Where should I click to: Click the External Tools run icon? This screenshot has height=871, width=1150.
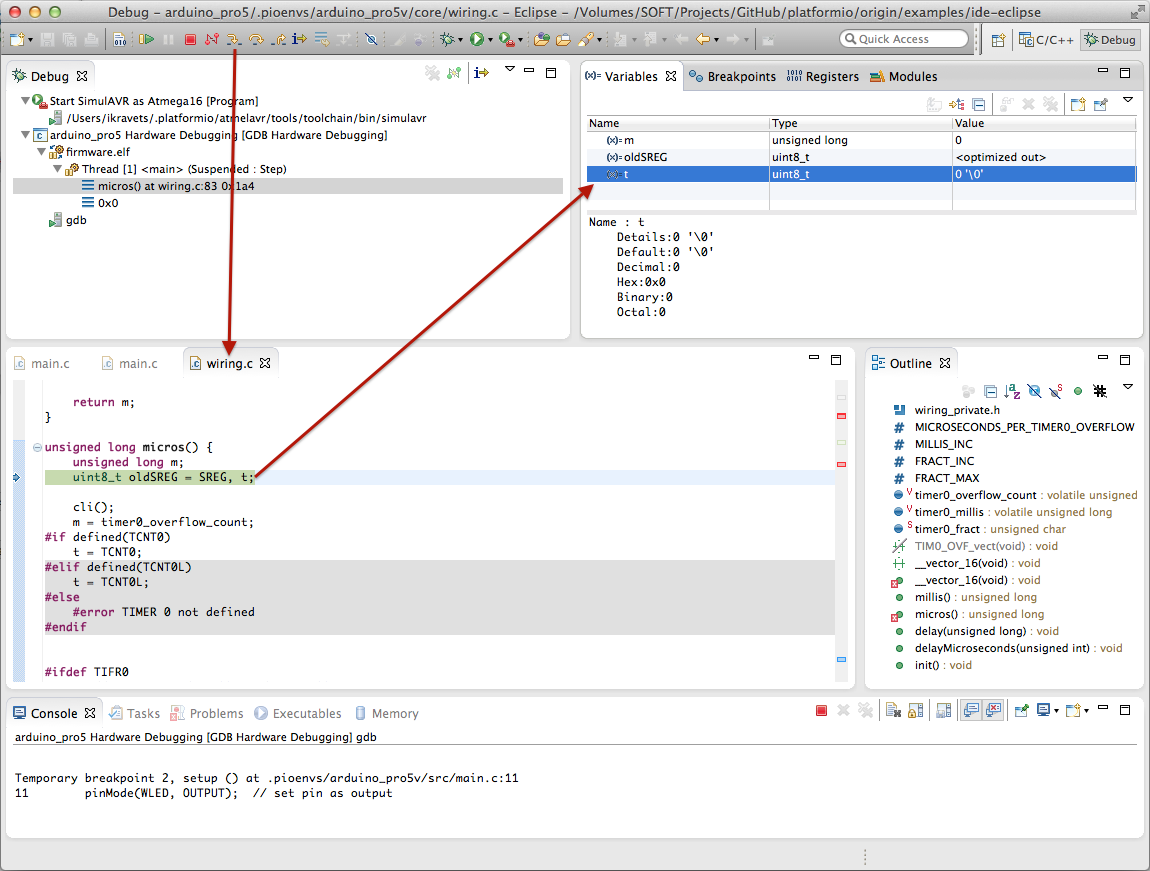[506, 39]
